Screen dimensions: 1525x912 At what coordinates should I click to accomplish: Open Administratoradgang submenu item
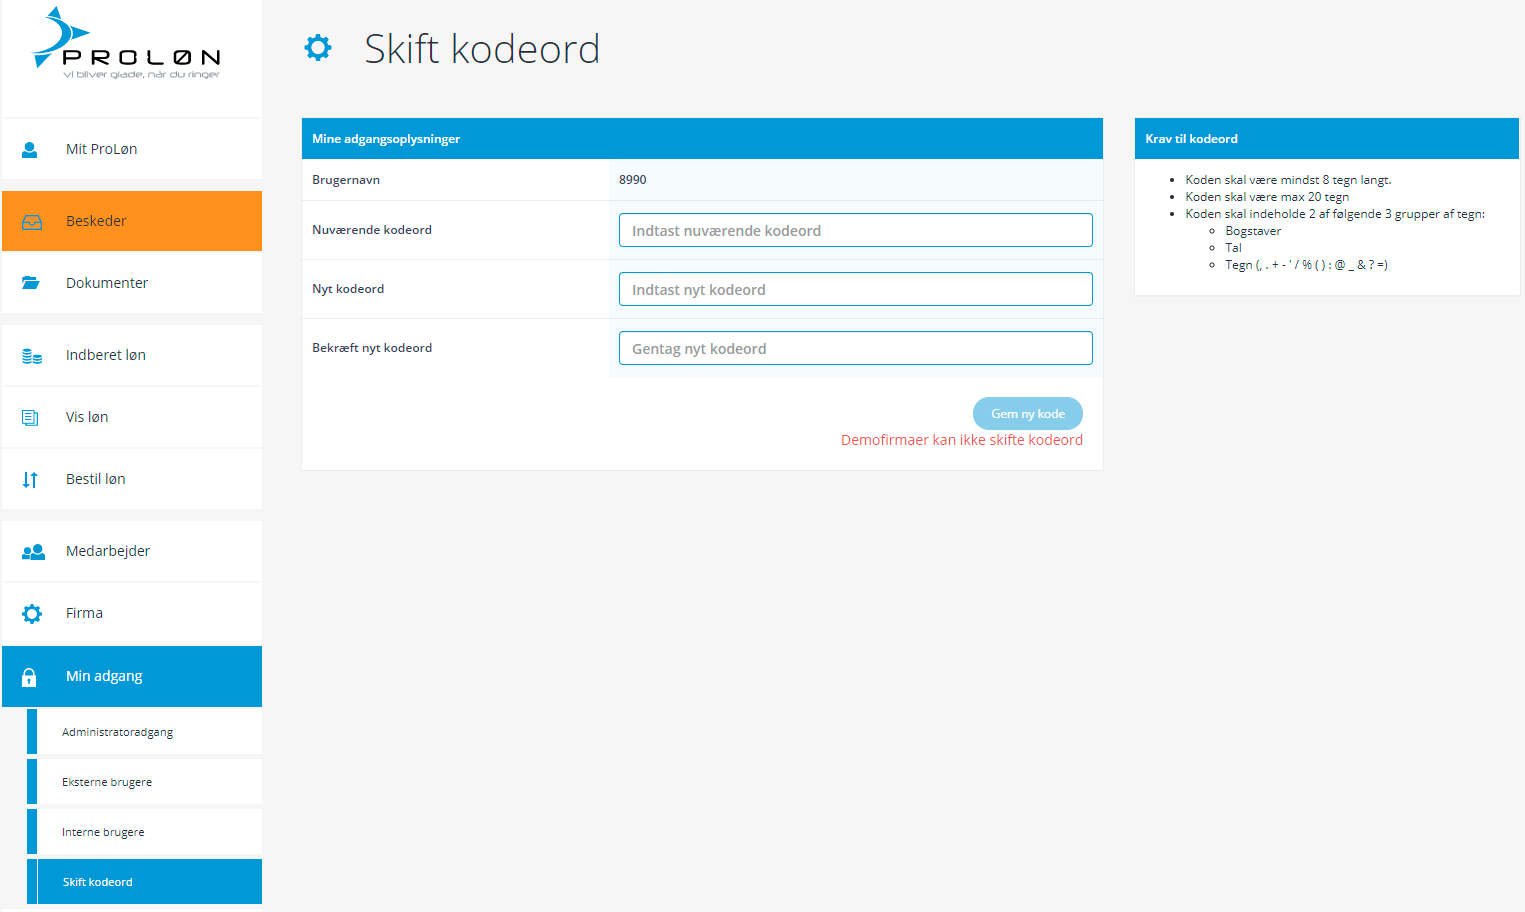point(117,732)
